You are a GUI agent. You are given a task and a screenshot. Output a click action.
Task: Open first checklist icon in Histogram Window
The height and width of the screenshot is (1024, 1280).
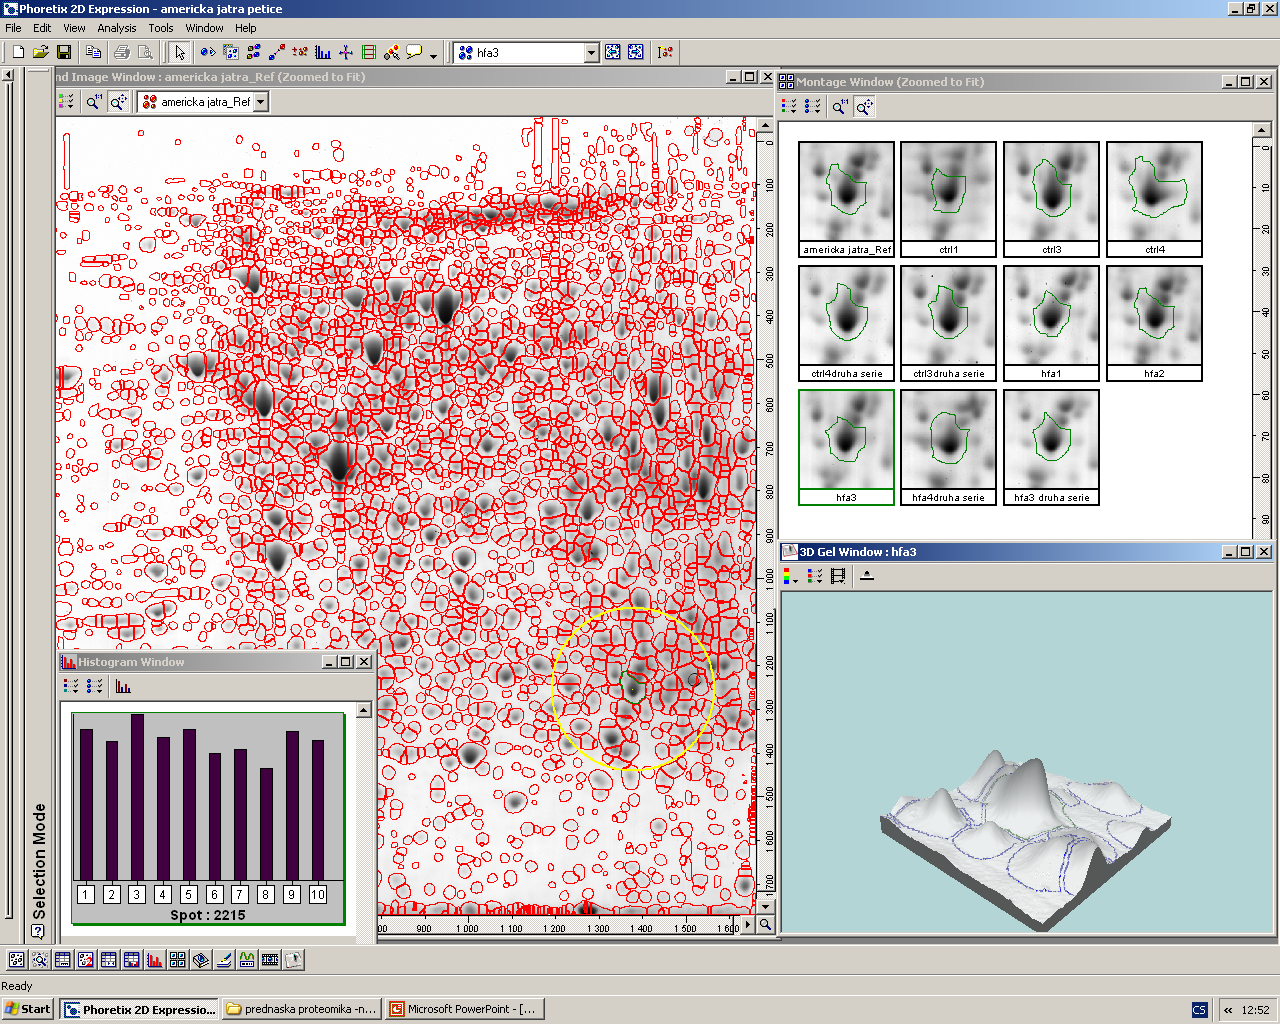click(71, 686)
